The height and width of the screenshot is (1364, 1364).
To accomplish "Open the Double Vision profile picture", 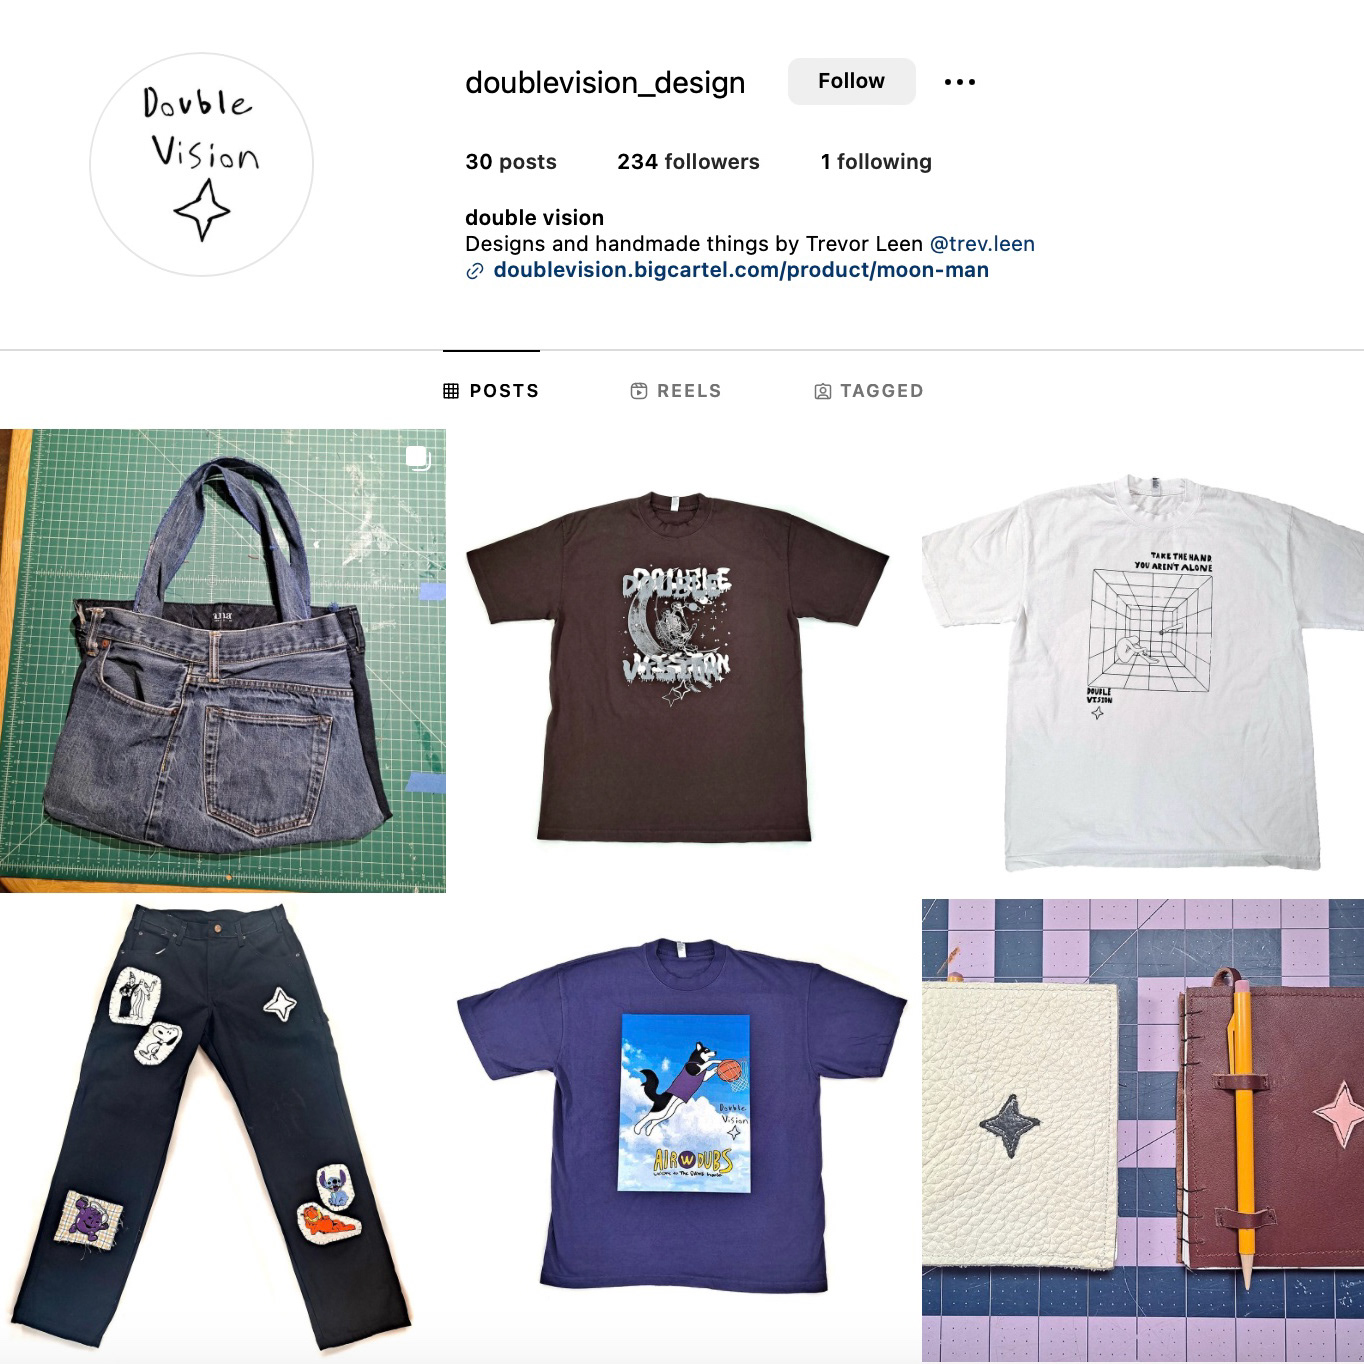I will click(x=201, y=164).
